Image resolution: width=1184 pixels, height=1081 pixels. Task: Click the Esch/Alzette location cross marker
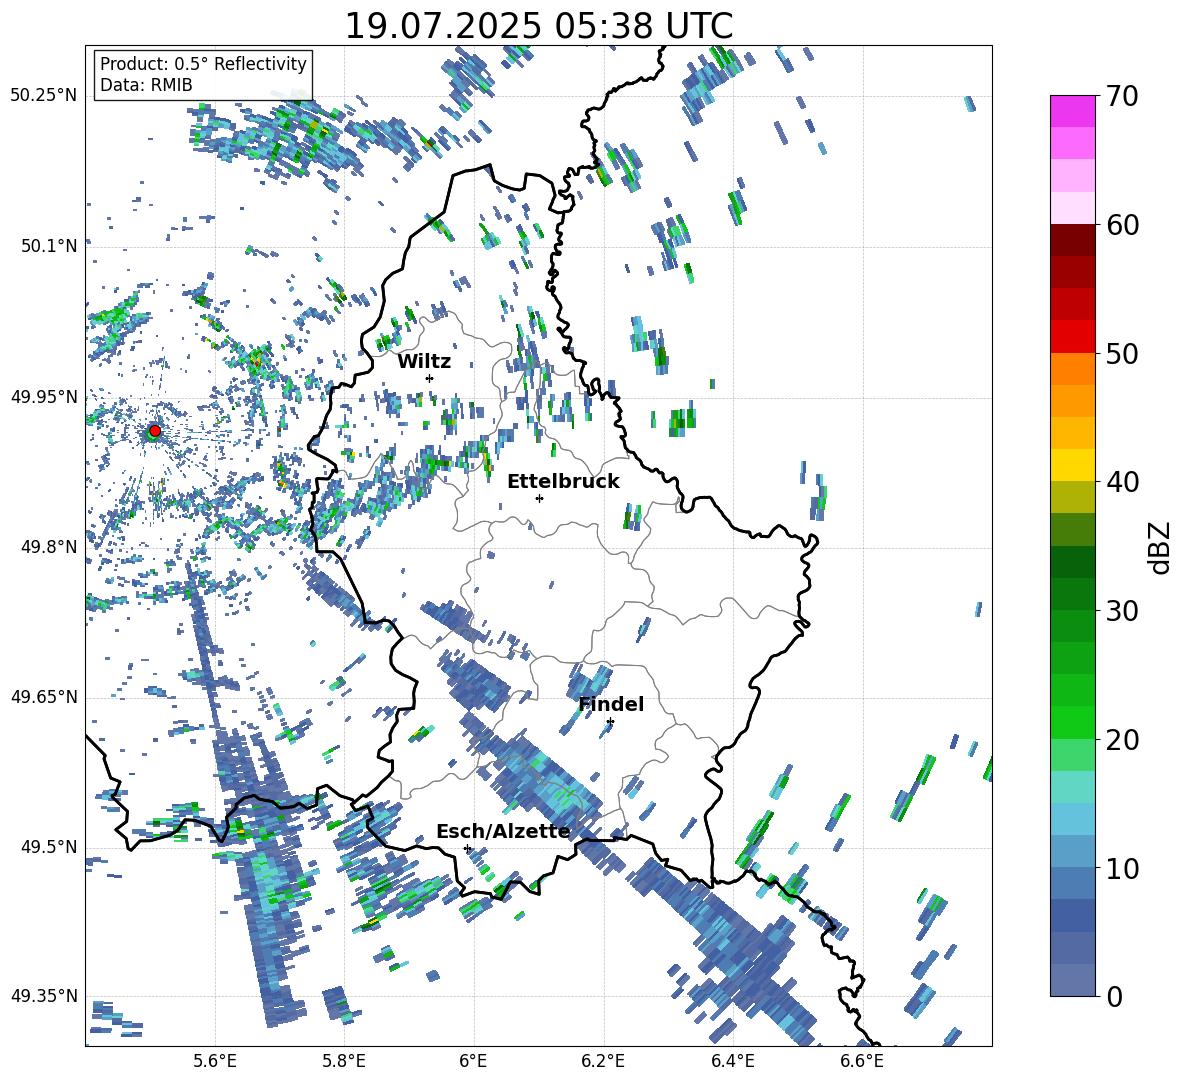(x=467, y=848)
